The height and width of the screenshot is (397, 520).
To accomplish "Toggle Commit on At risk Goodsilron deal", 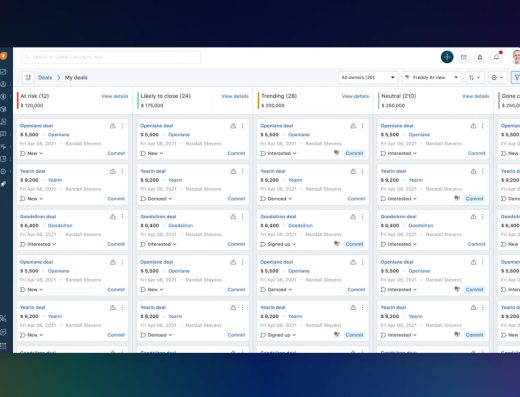I will pyautogui.click(x=116, y=244).
